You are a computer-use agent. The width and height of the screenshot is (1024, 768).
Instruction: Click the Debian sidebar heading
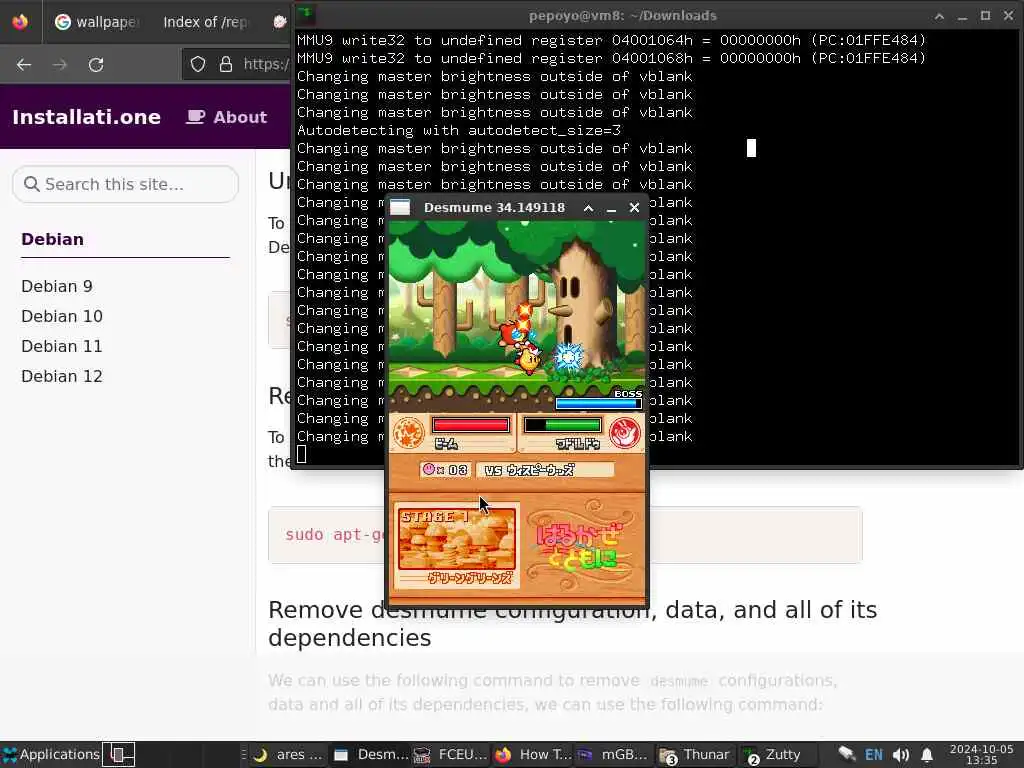coord(52,239)
